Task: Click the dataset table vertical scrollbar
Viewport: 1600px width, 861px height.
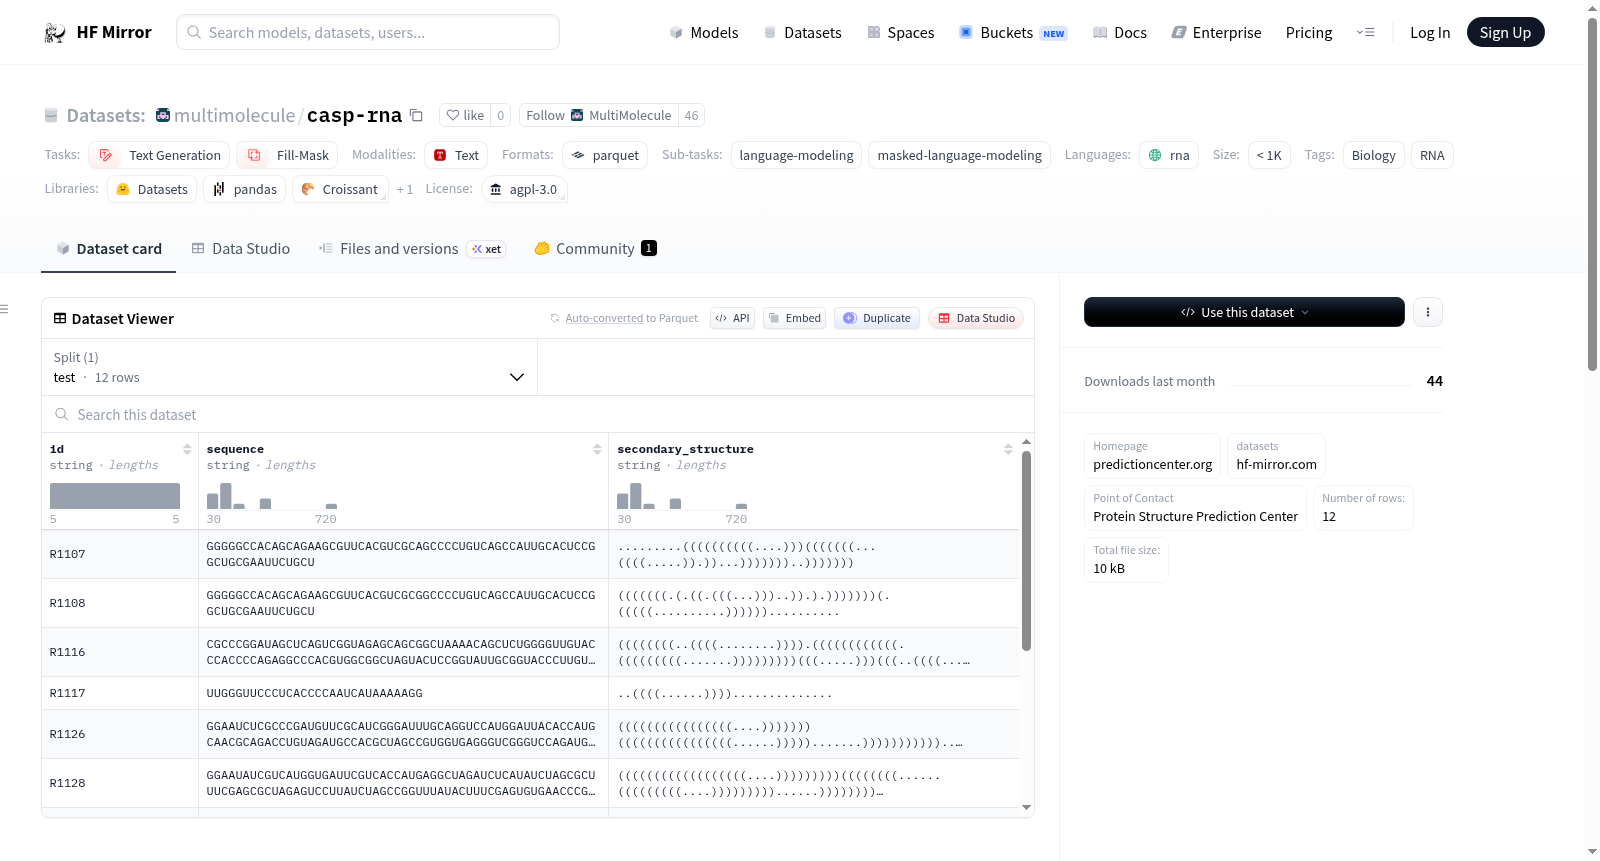Action: pyautogui.click(x=1026, y=550)
